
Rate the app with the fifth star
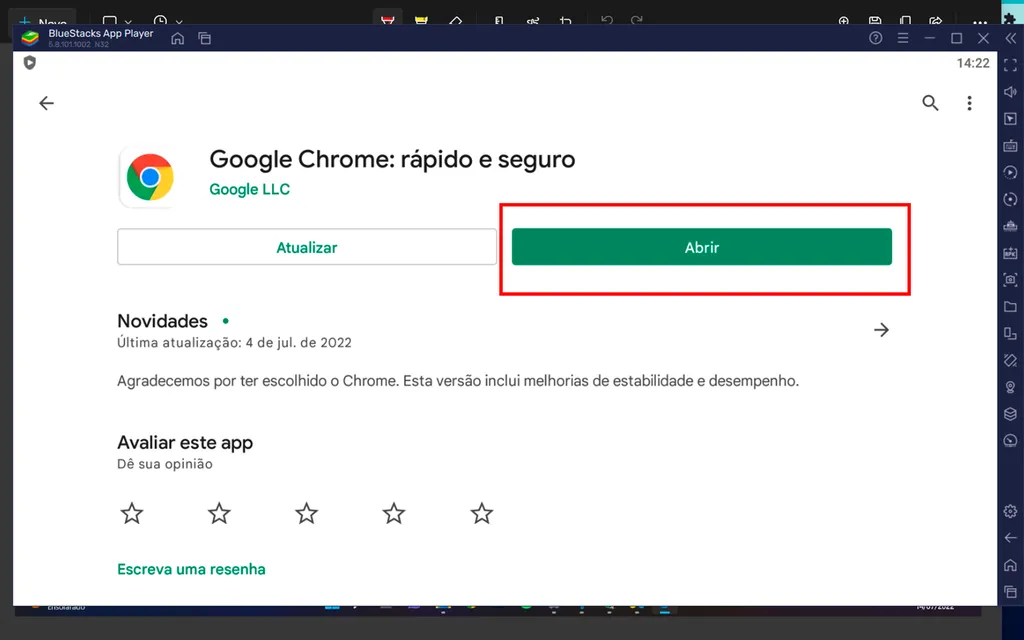(x=482, y=513)
